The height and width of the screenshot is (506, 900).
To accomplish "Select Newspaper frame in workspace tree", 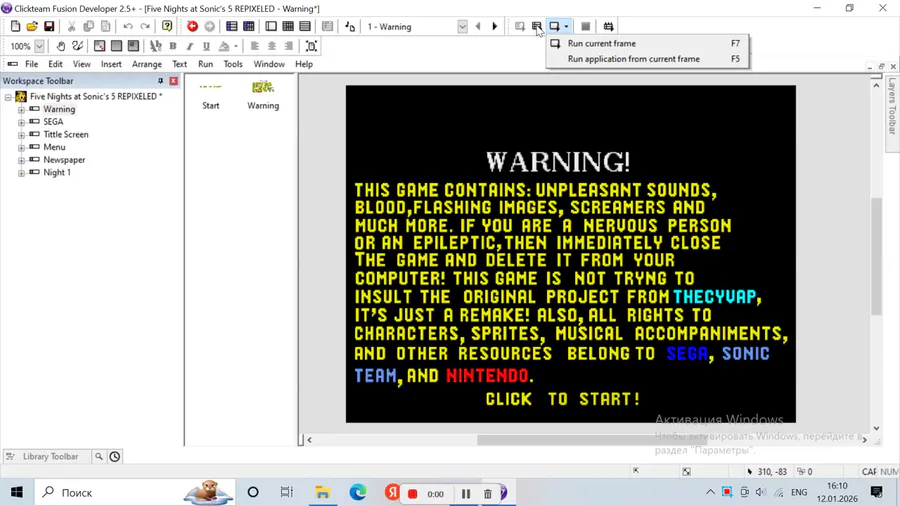I will pos(64,159).
